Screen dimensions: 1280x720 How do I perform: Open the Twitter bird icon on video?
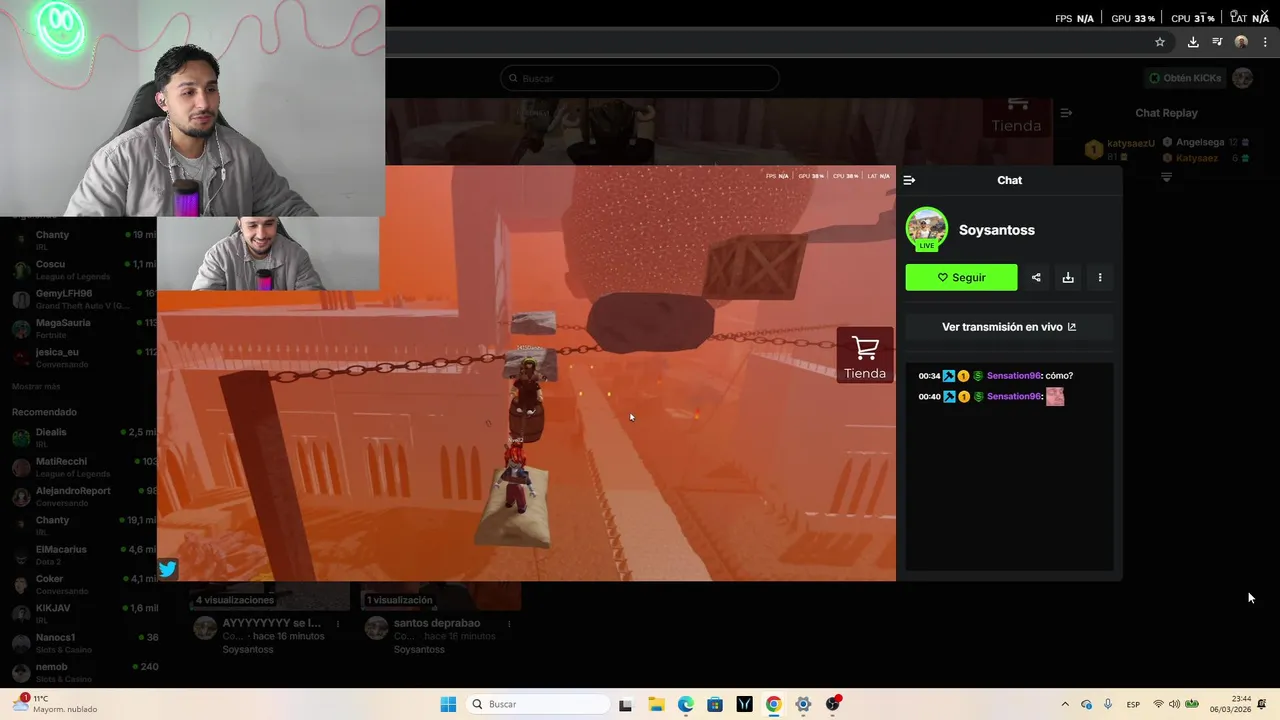pyautogui.click(x=167, y=568)
